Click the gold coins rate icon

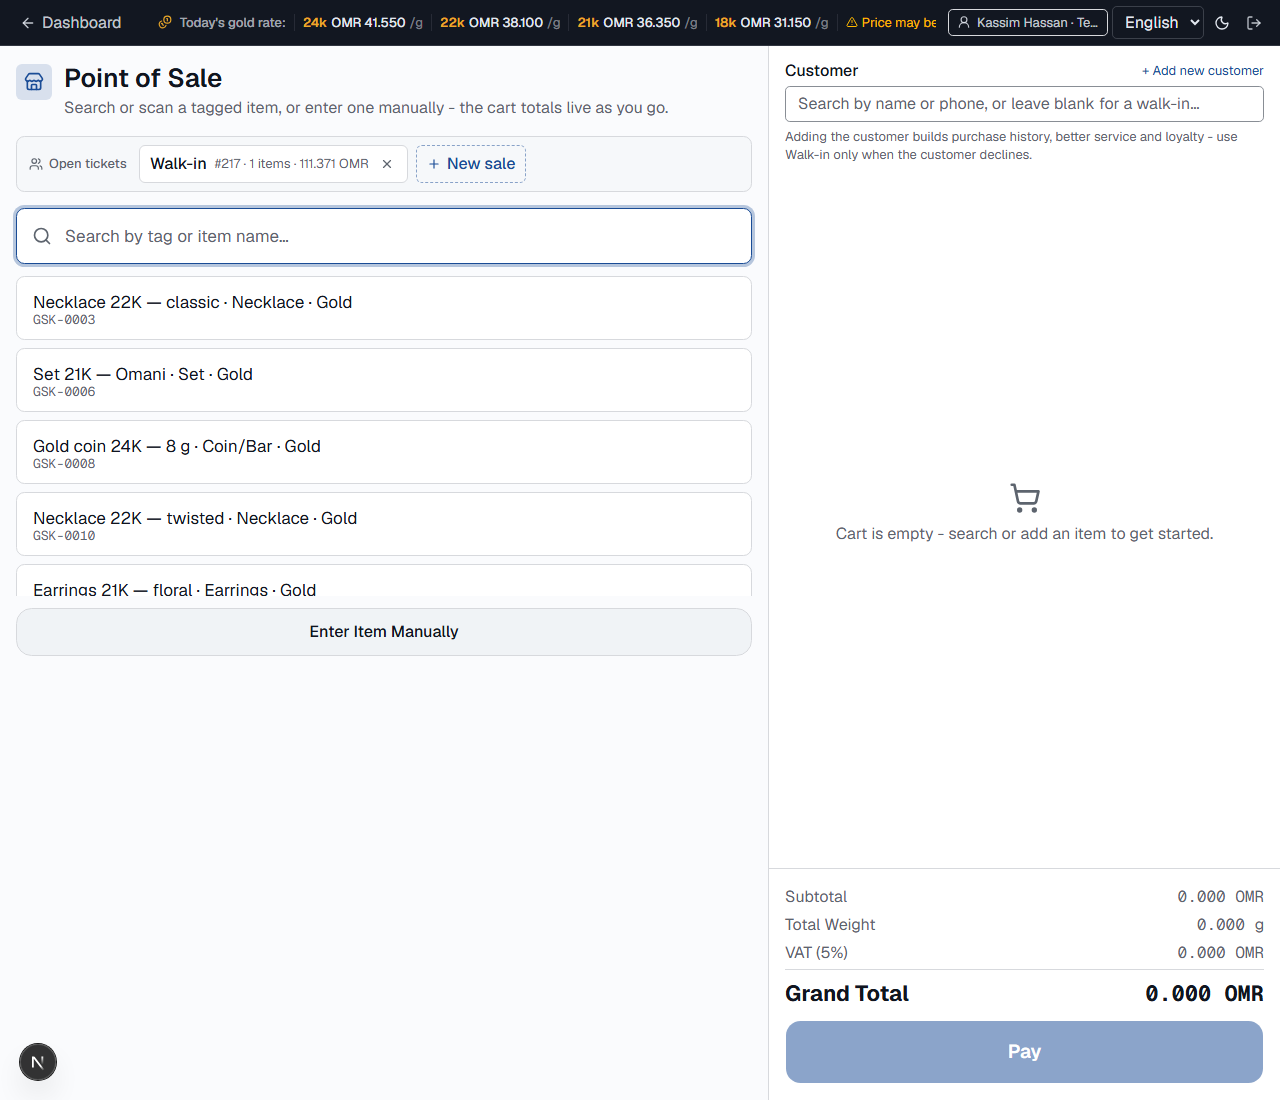[165, 22]
